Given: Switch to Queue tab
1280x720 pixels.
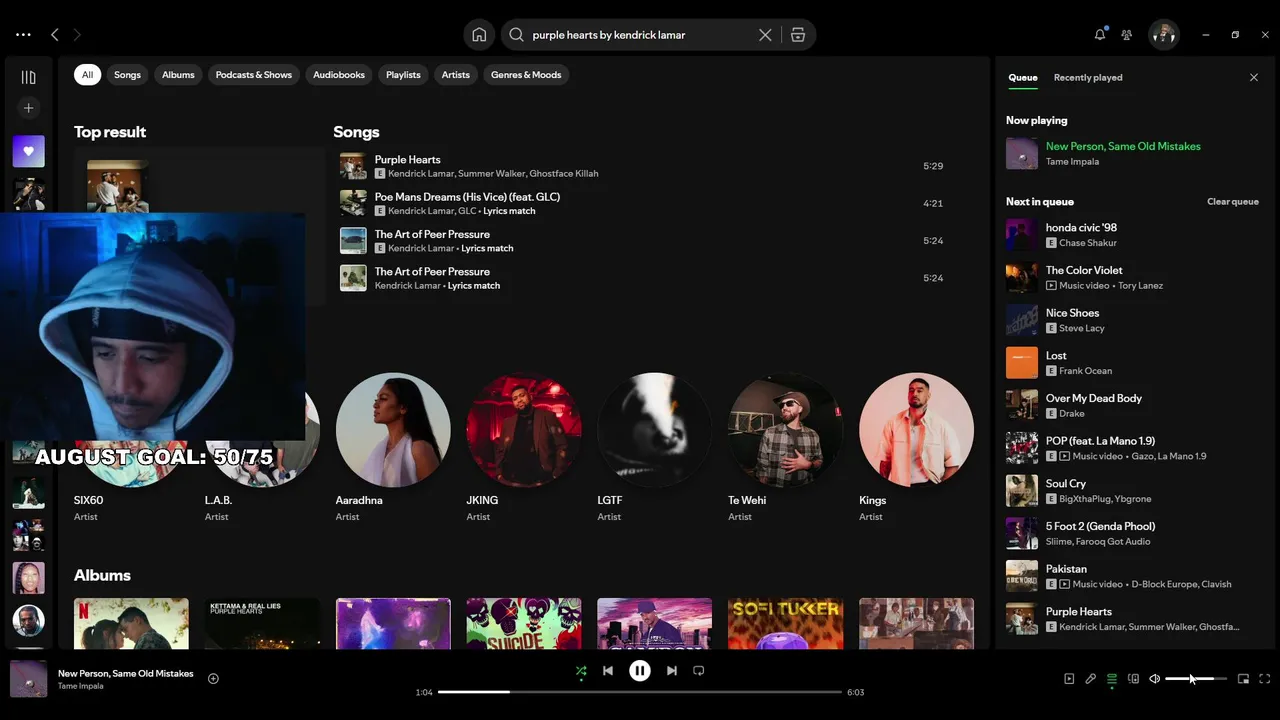Looking at the screenshot, I should pos(1022,77).
